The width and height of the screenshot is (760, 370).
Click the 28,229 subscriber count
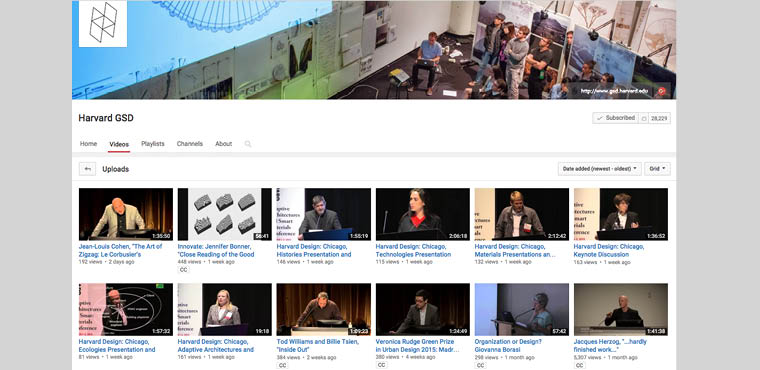pyautogui.click(x=660, y=118)
